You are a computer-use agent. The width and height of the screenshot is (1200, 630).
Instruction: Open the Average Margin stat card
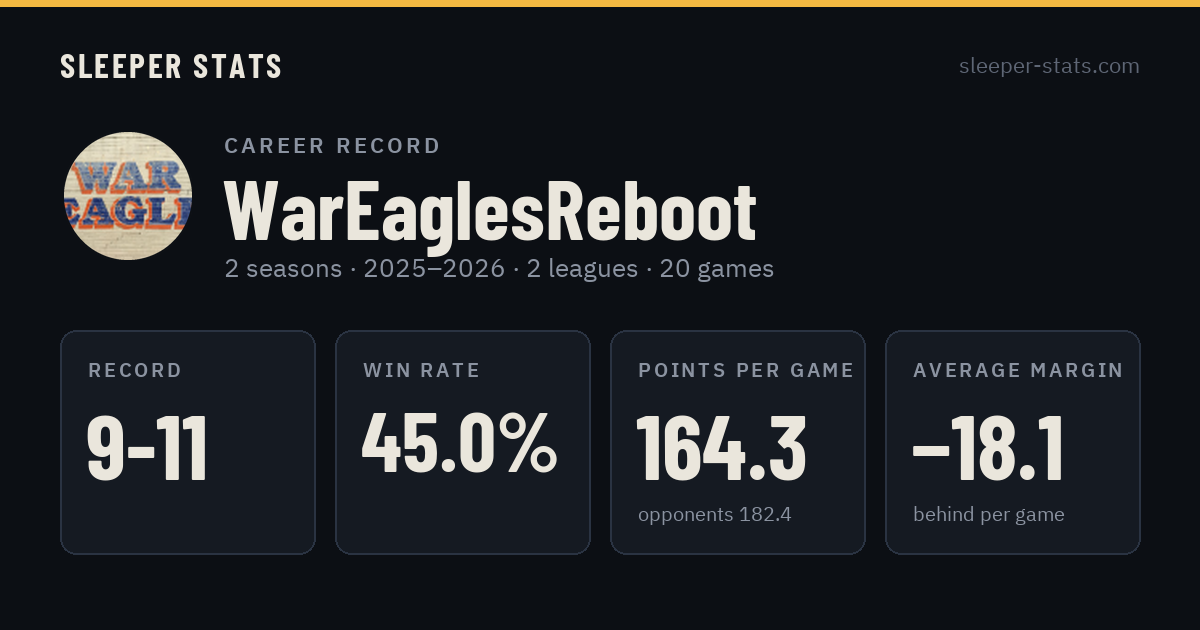[x=1013, y=442]
